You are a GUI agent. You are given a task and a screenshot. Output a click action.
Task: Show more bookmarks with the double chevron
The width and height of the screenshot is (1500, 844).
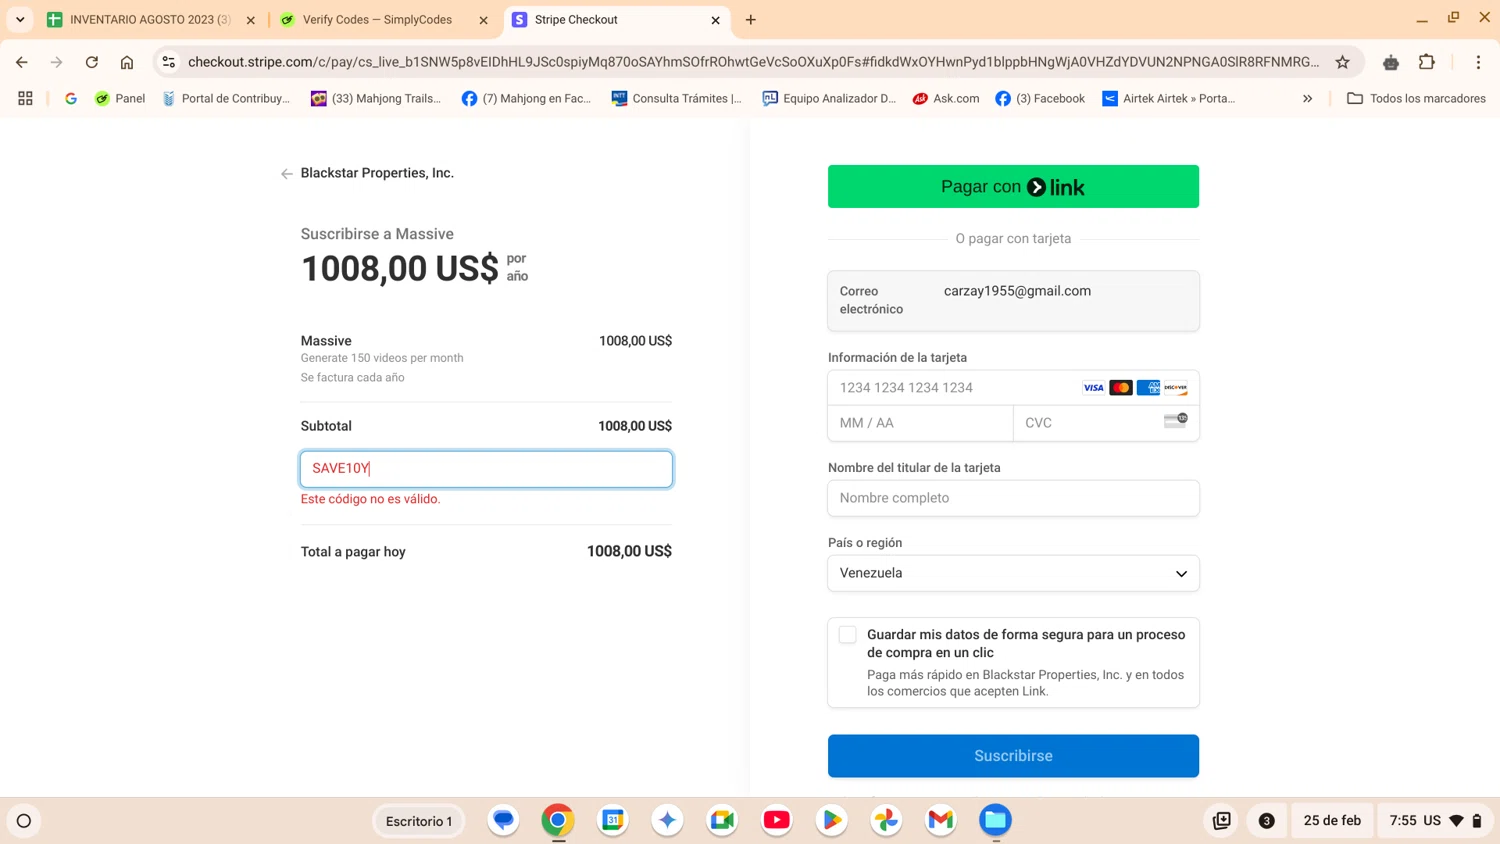tap(1307, 98)
